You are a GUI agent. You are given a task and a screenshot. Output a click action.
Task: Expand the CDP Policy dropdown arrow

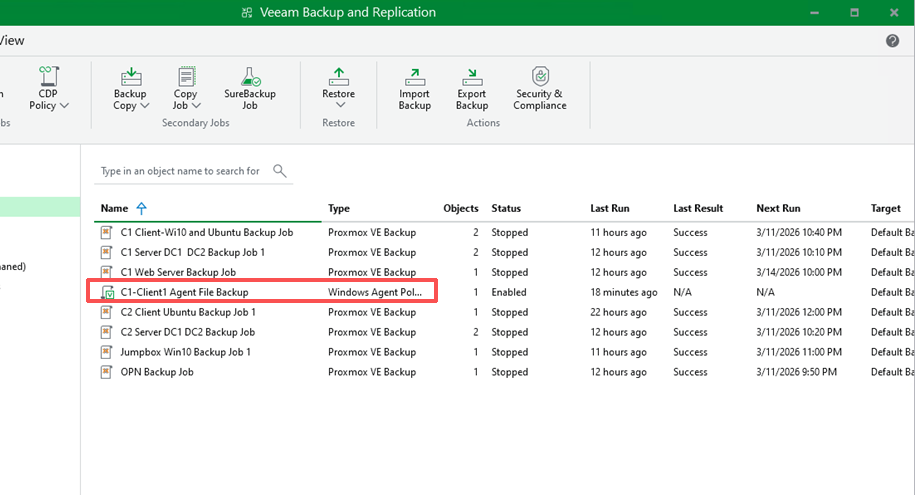[64, 106]
